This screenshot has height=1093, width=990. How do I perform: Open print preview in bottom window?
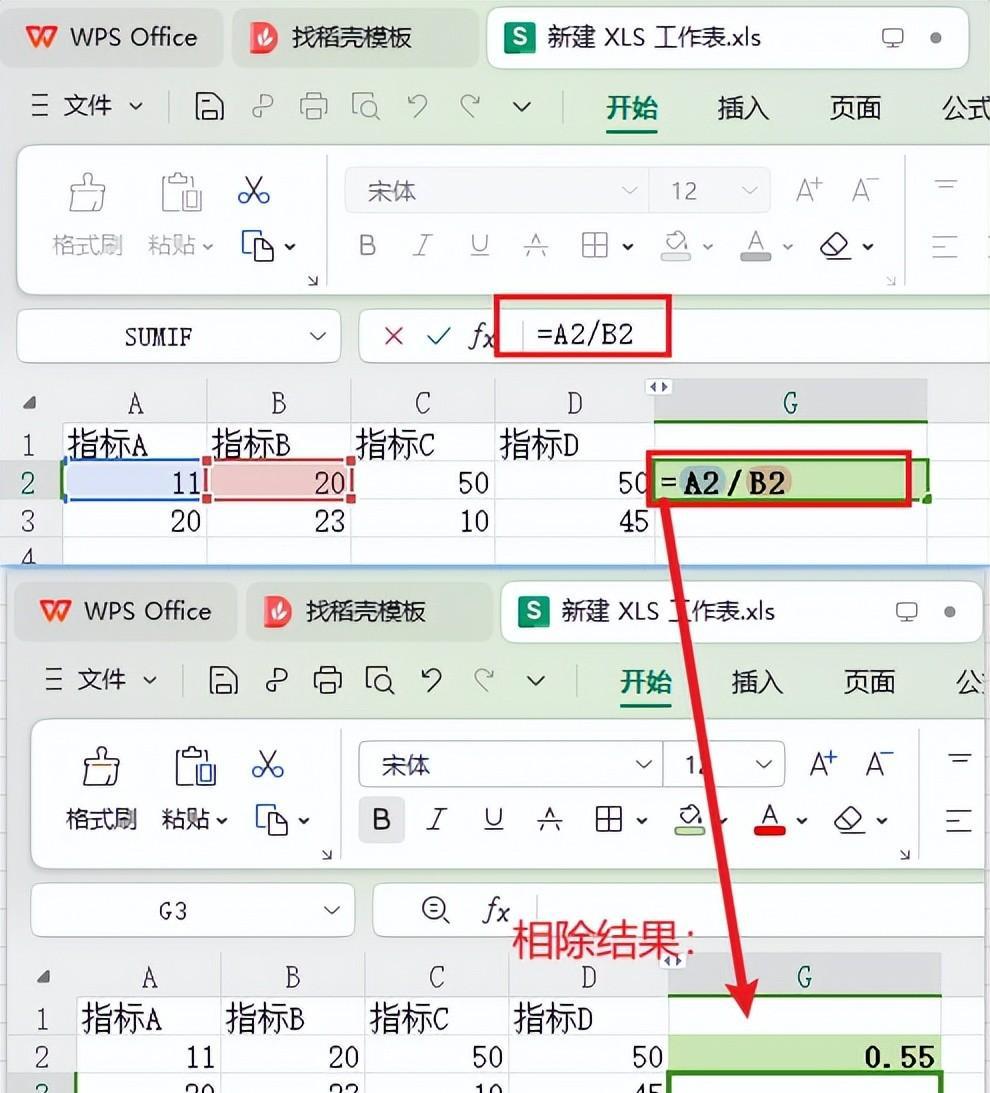coord(379,680)
